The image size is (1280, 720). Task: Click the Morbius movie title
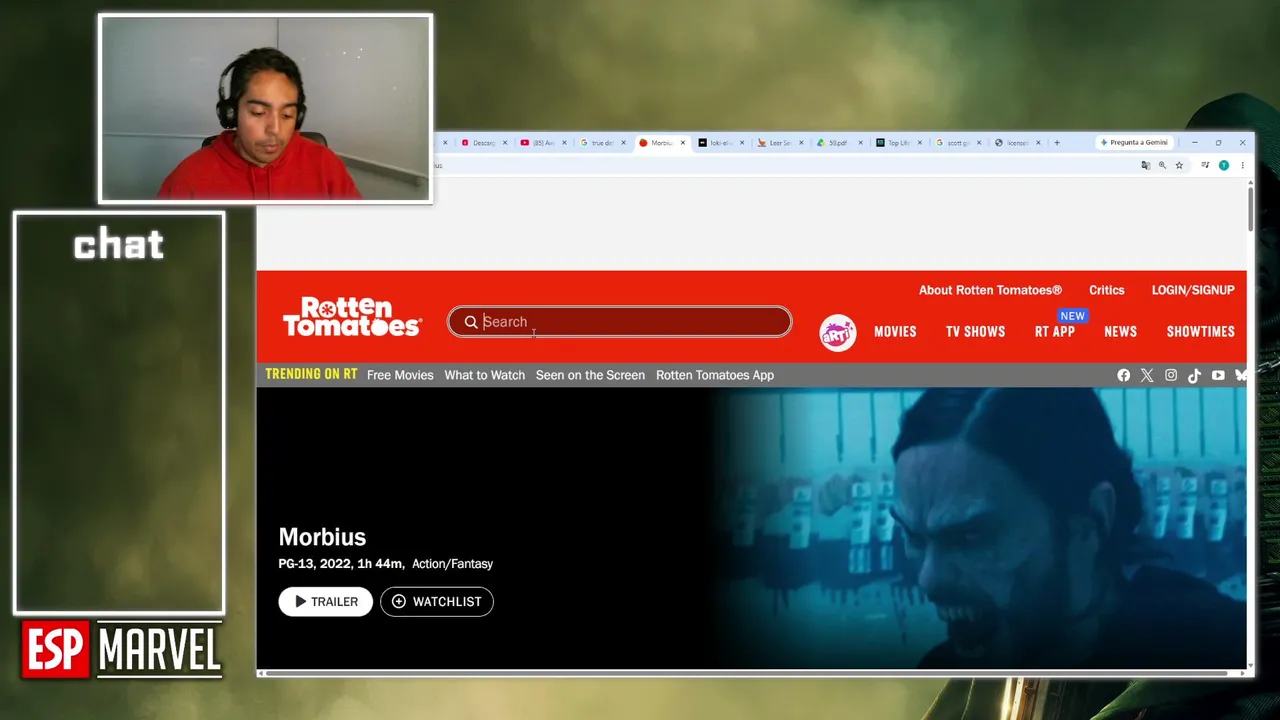pyautogui.click(x=322, y=537)
